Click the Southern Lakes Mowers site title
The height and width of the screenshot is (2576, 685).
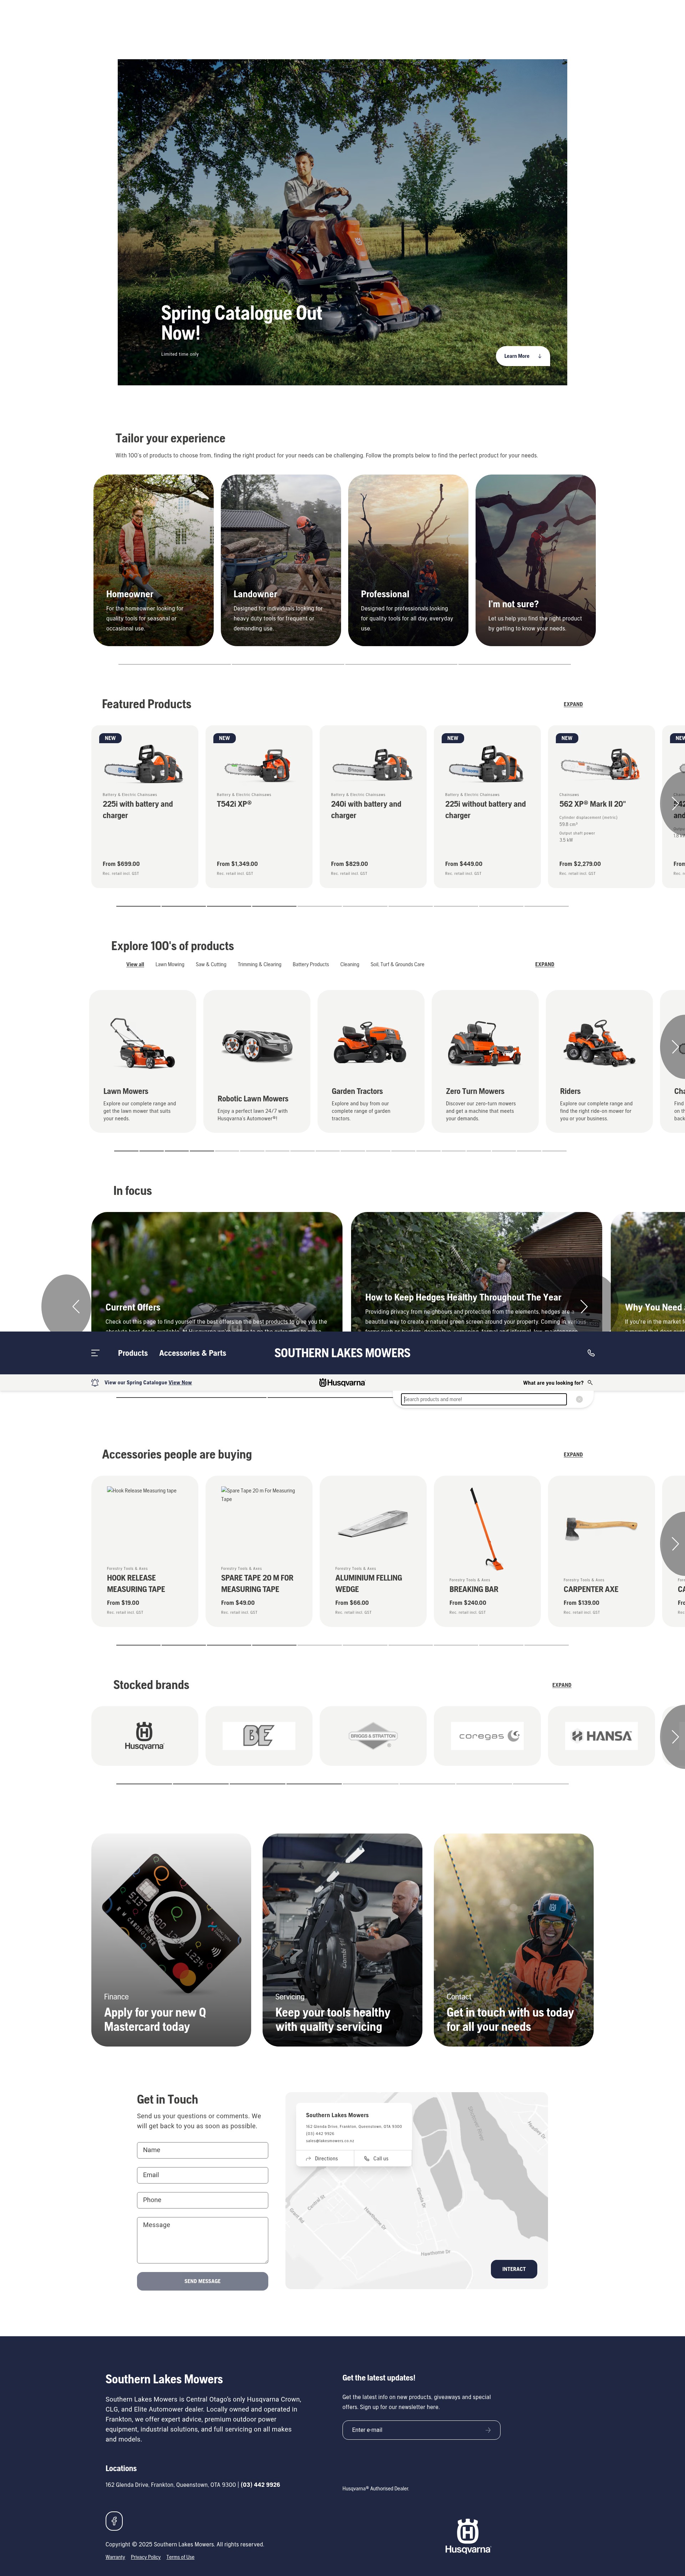(x=342, y=1353)
